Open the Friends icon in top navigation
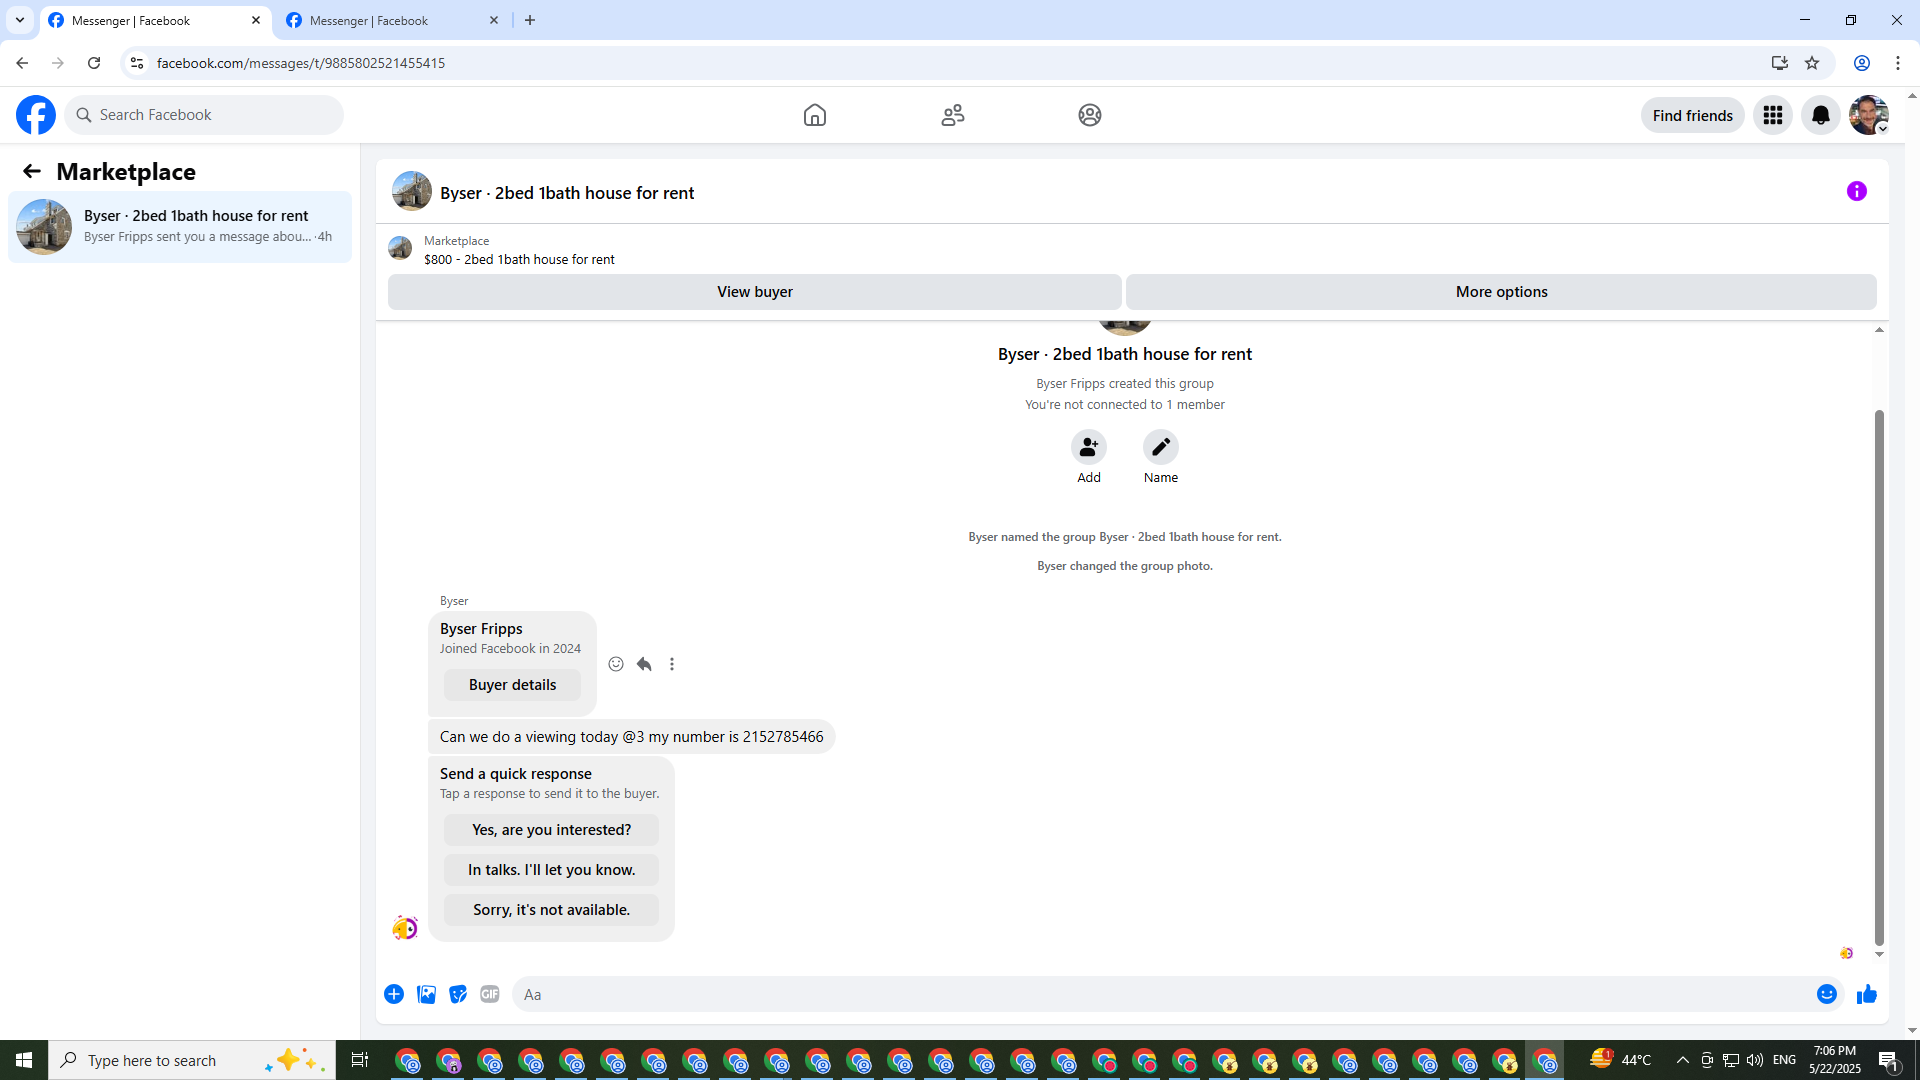The height and width of the screenshot is (1080, 1920). 953,115
